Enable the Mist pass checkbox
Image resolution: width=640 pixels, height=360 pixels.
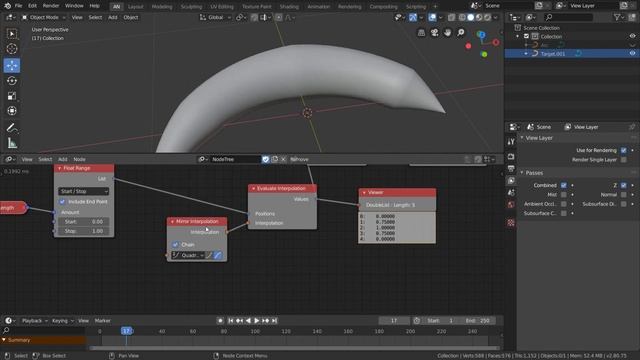564,195
